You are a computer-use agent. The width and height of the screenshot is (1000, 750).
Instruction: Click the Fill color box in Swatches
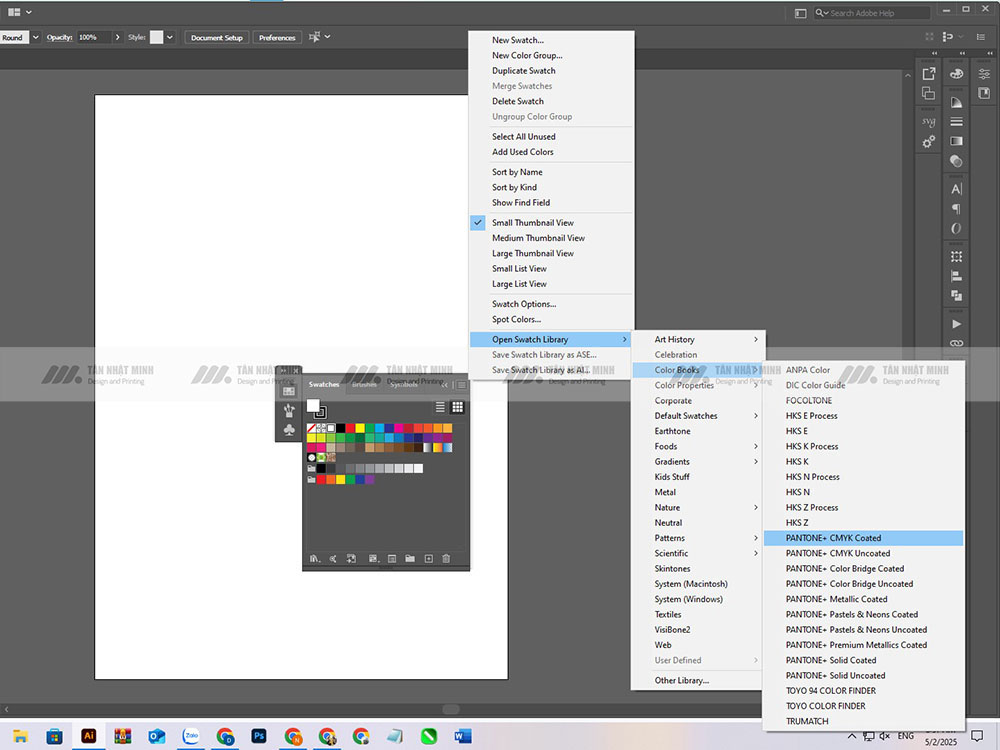[x=313, y=406]
